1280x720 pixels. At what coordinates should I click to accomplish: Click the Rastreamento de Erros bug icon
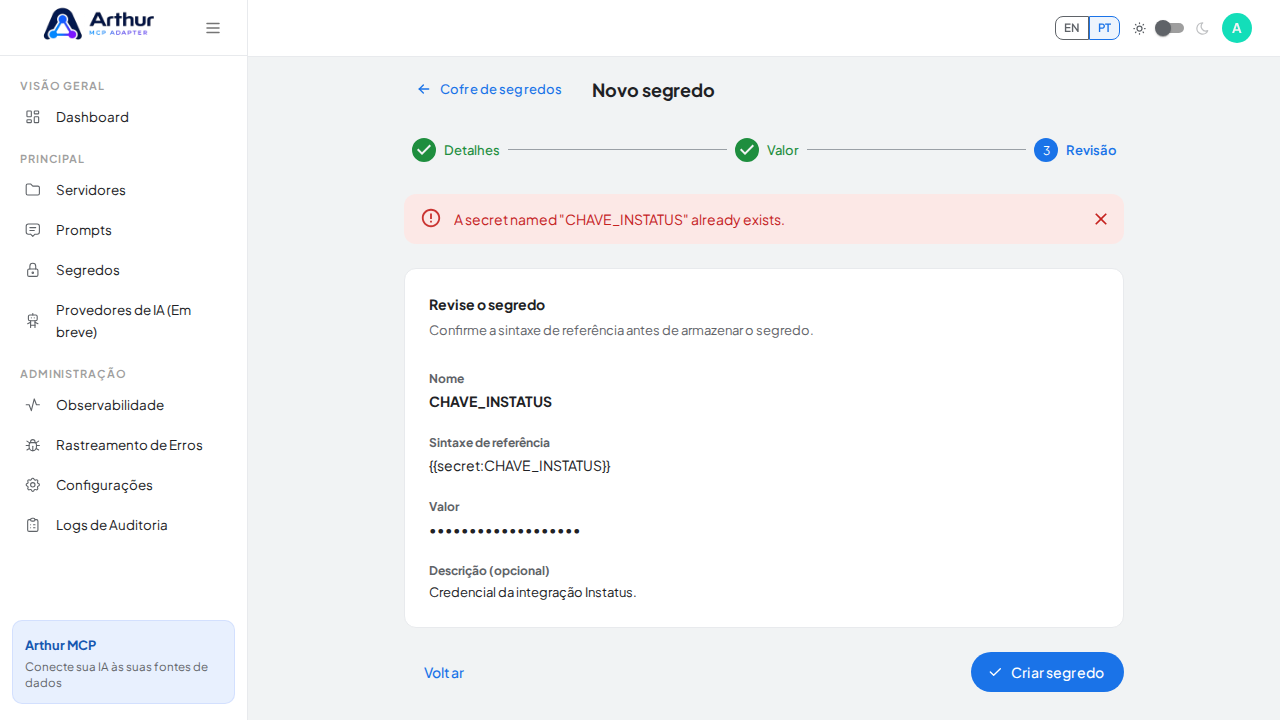point(33,445)
